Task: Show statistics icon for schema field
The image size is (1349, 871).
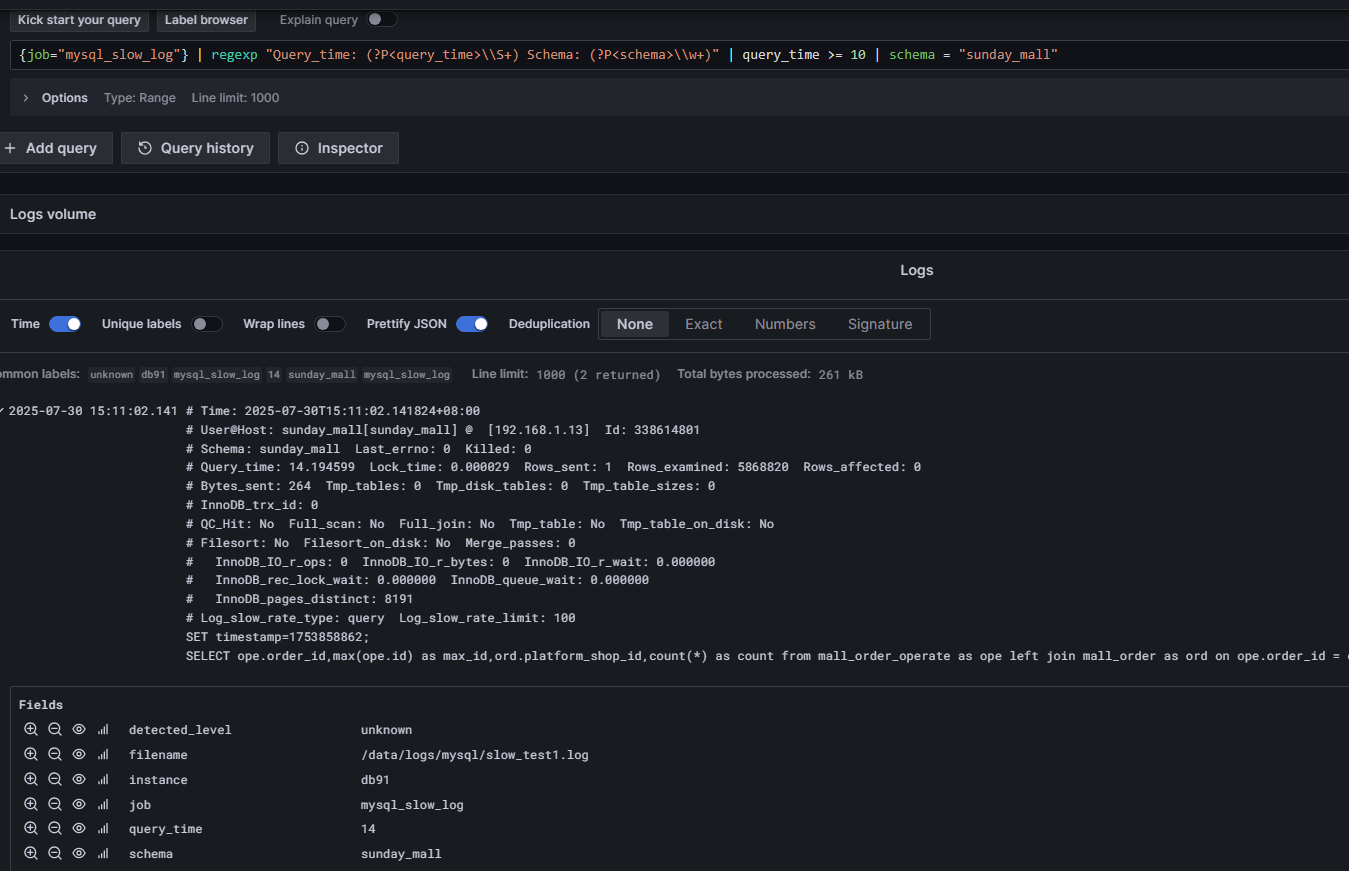Action: [x=103, y=854]
